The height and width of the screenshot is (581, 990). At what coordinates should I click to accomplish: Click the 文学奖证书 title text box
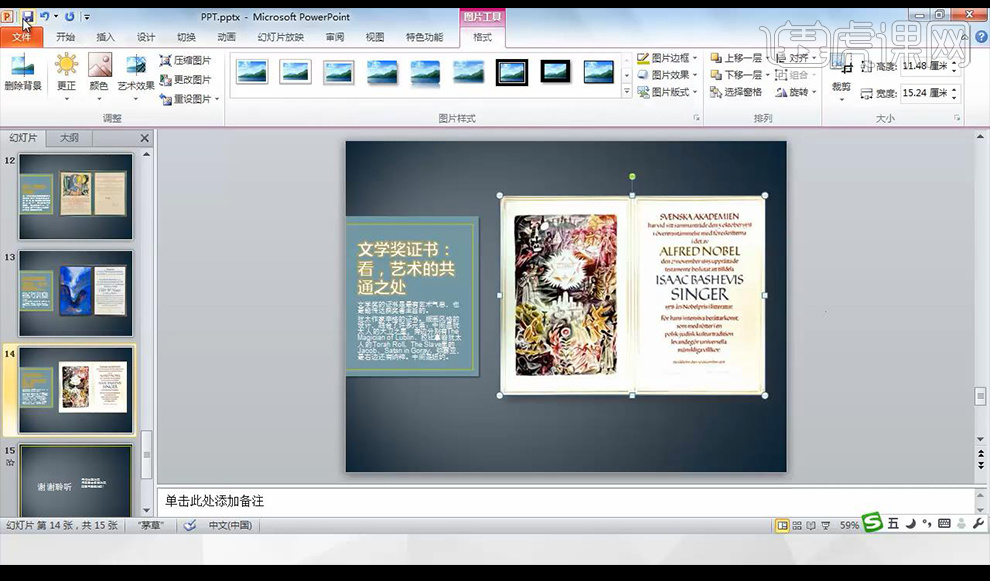(406, 268)
